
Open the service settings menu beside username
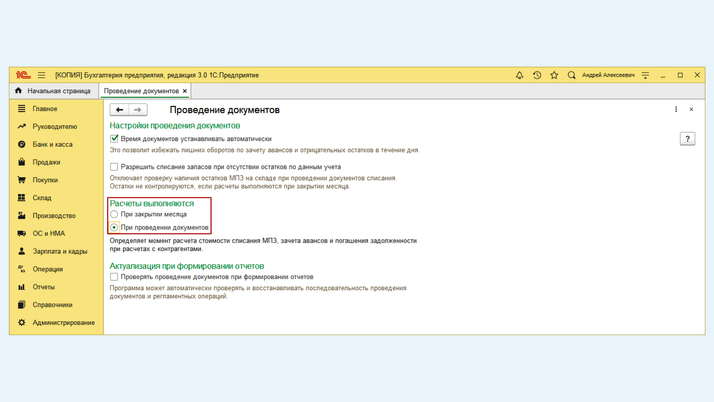(645, 75)
